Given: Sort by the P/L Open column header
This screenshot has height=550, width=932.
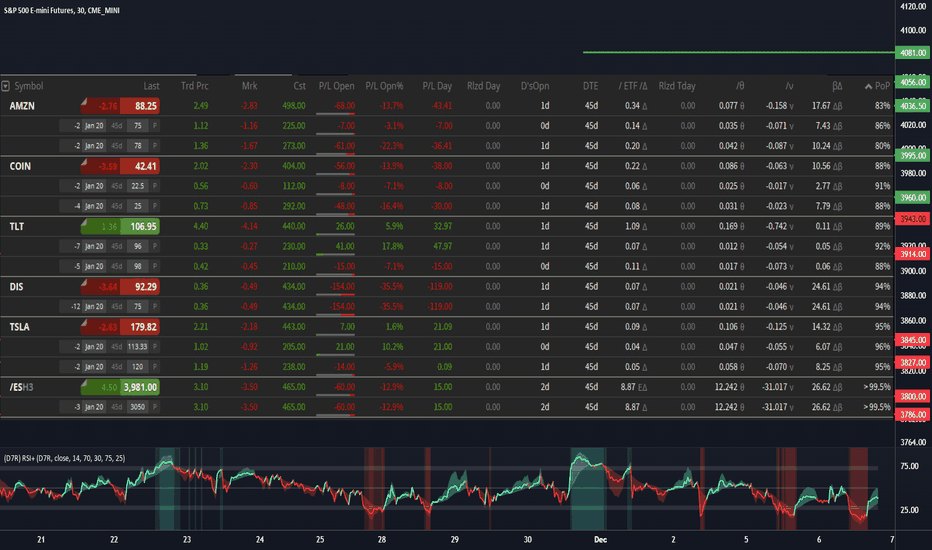Looking at the screenshot, I should coord(336,86).
